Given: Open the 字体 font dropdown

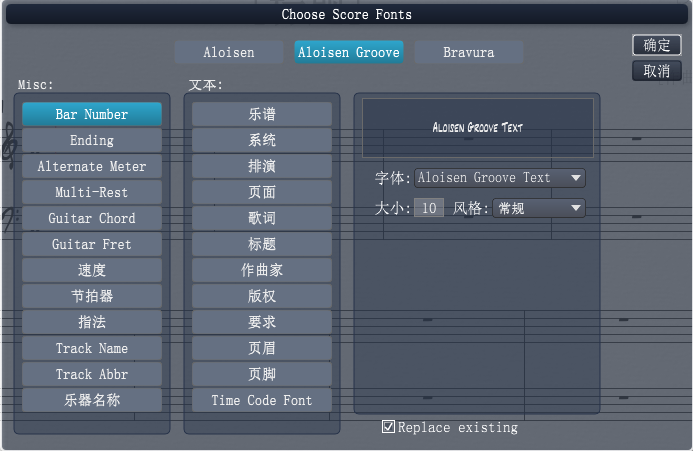Looking at the screenshot, I should pyautogui.click(x=499, y=178).
